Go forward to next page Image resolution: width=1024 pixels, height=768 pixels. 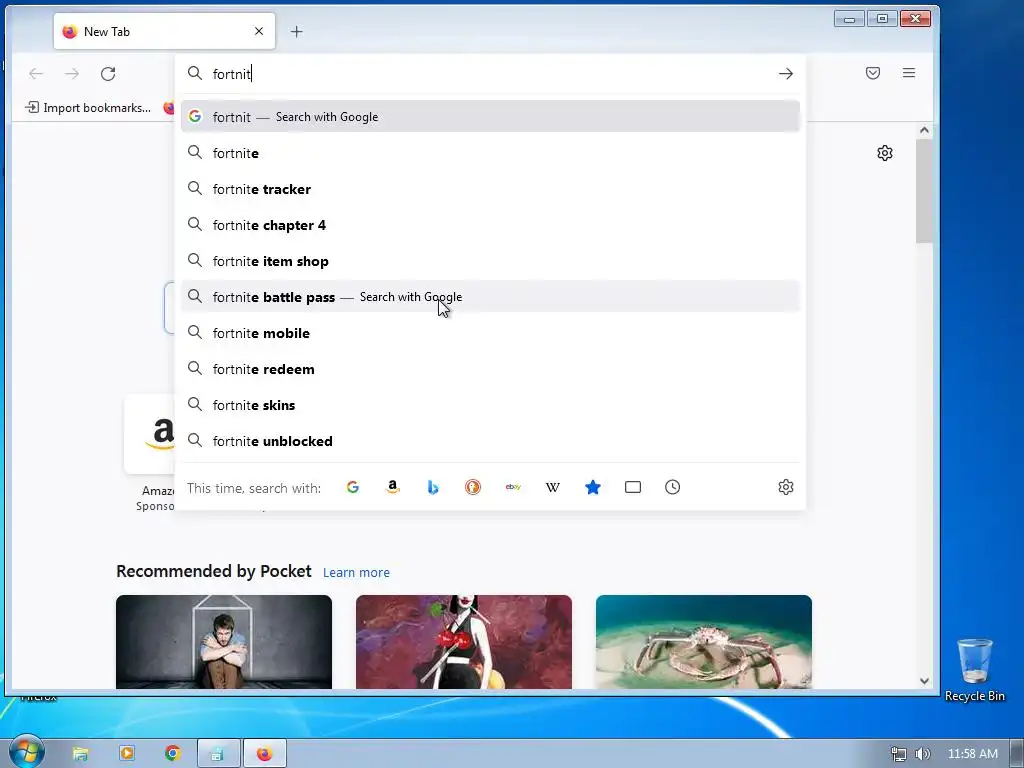pos(72,74)
